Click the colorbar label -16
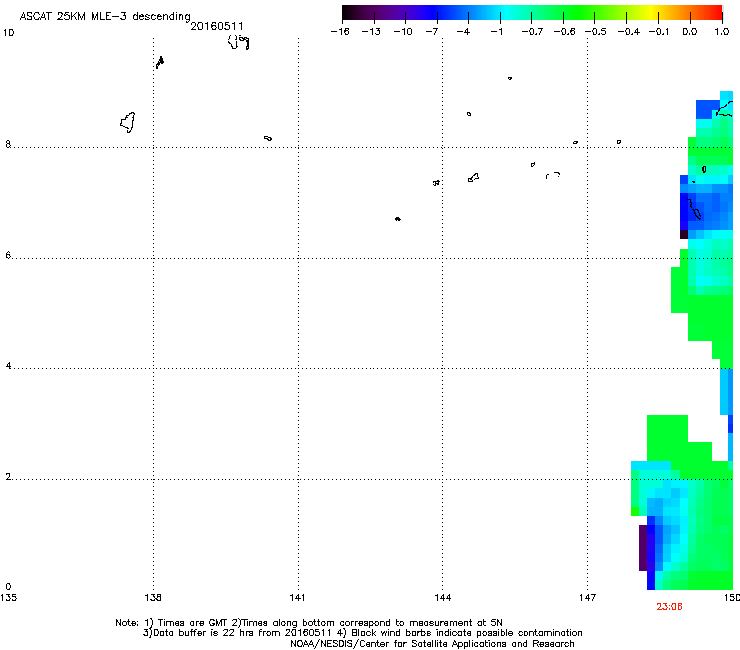This screenshot has width=740, height=650. point(340,32)
